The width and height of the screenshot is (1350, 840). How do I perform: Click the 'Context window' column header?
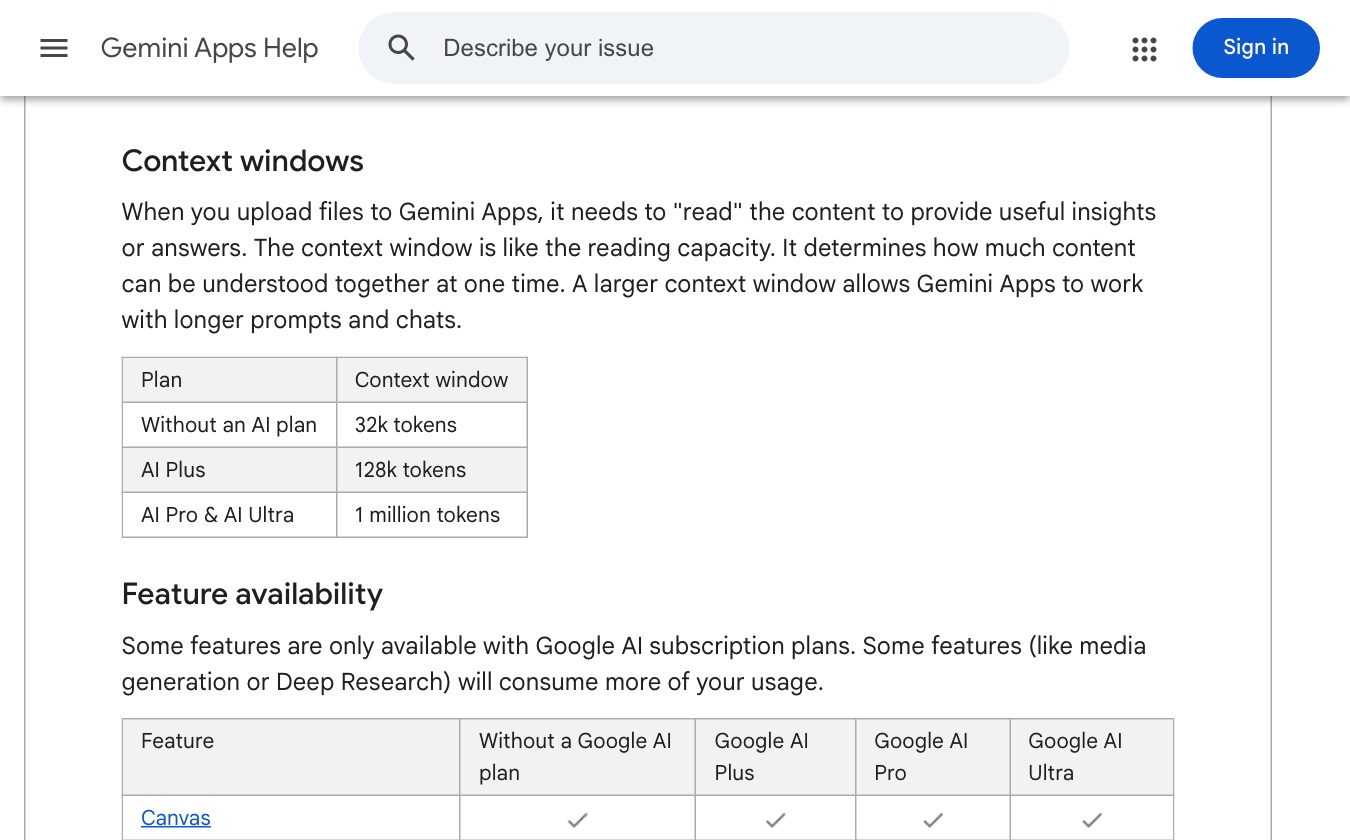coord(432,380)
